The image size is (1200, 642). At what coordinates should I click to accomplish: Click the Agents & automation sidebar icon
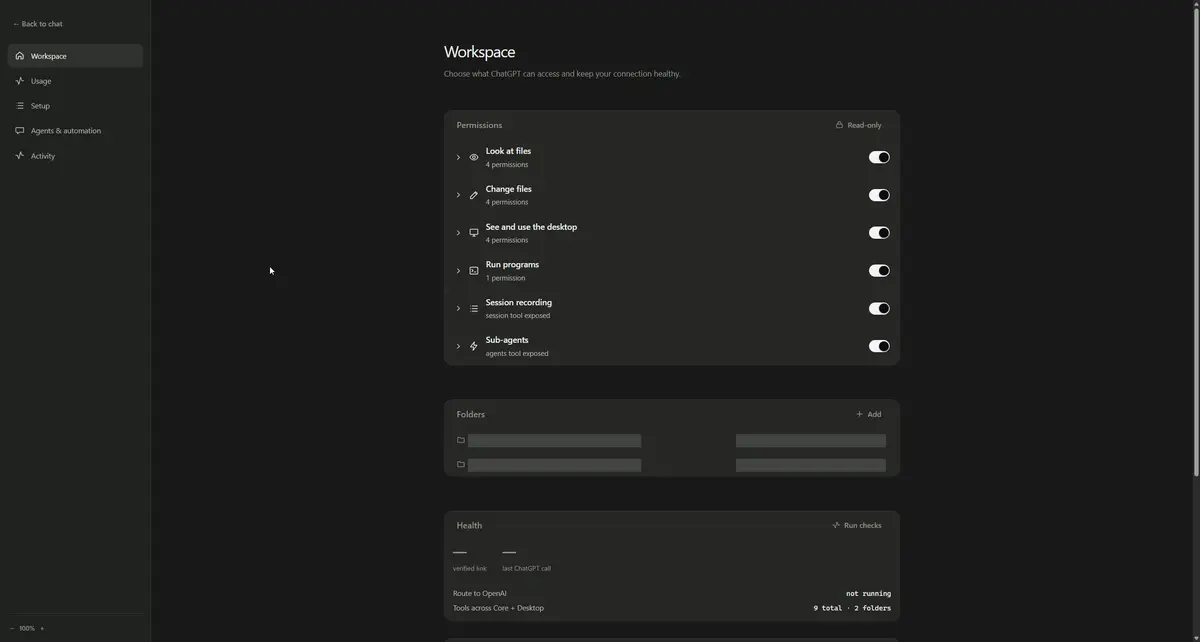(19, 131)
